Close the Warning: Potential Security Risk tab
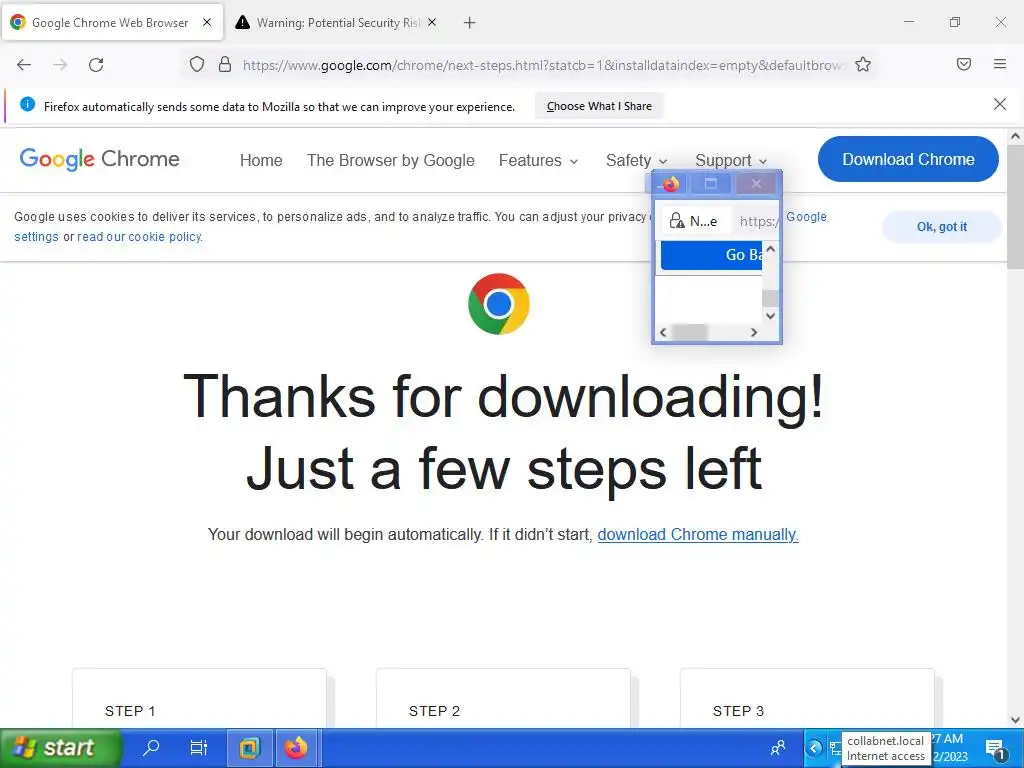This screenshot has width=1024, height=768. coord(432,22)
